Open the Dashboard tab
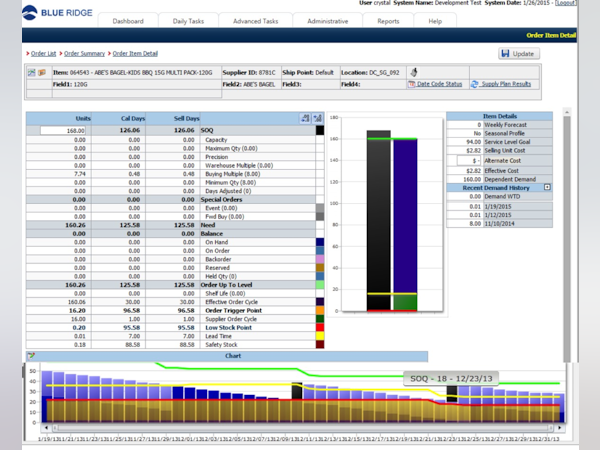 click(x=128, y=21)
